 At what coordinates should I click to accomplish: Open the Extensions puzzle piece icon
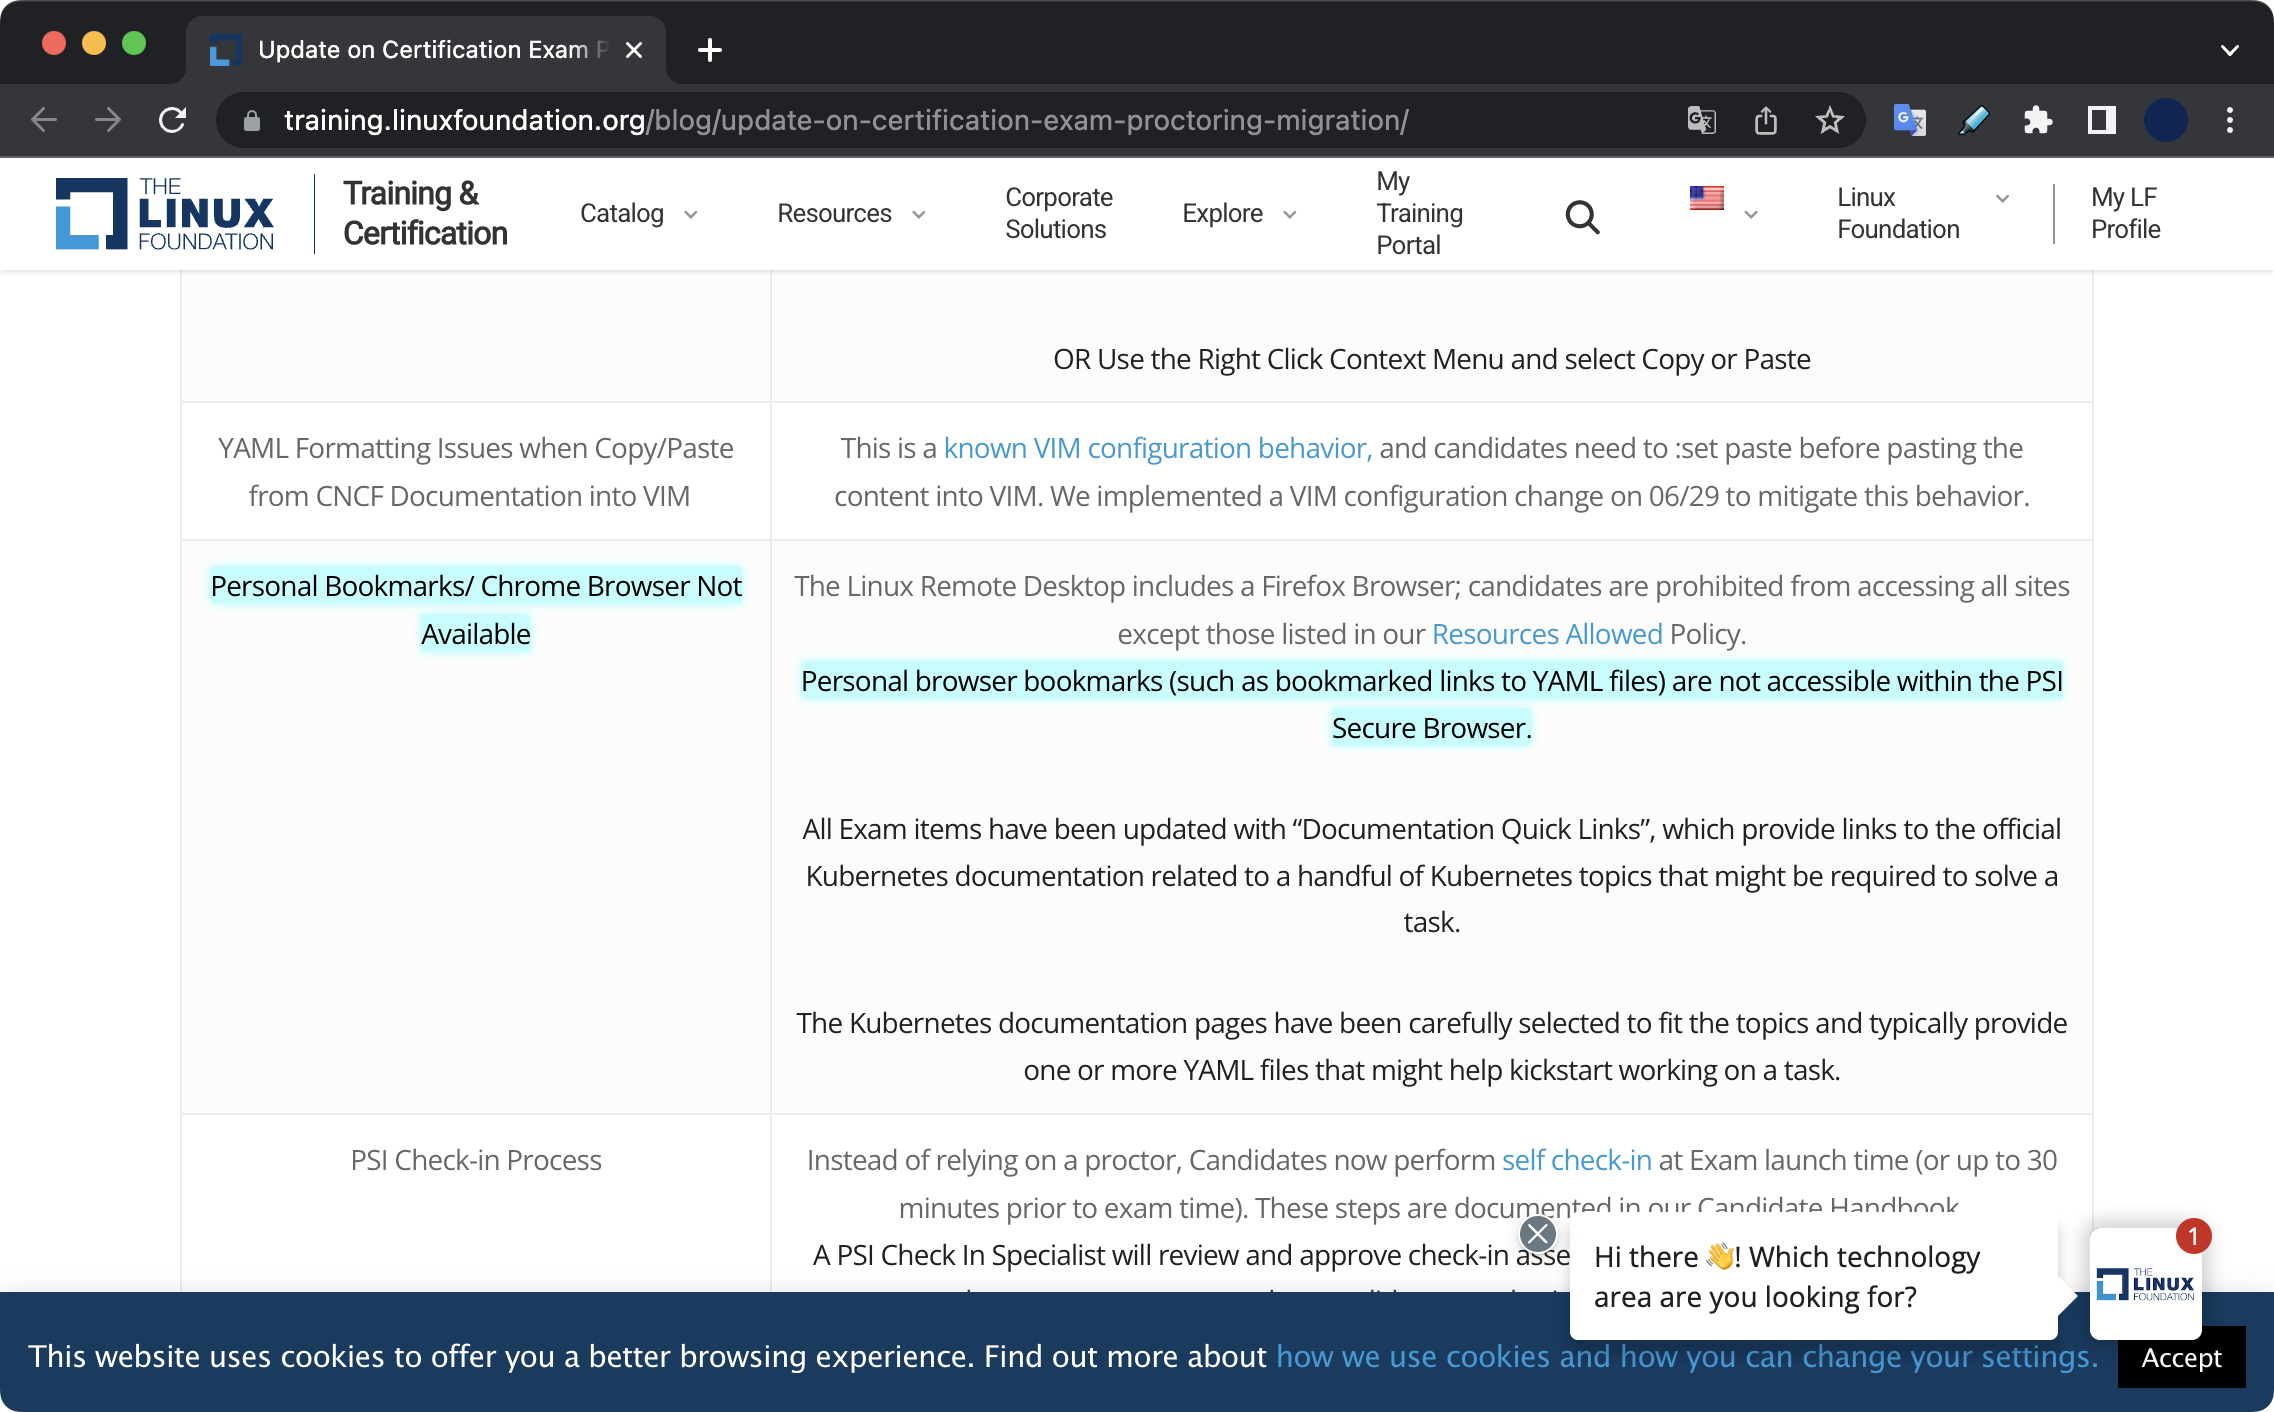(2037, 120)
